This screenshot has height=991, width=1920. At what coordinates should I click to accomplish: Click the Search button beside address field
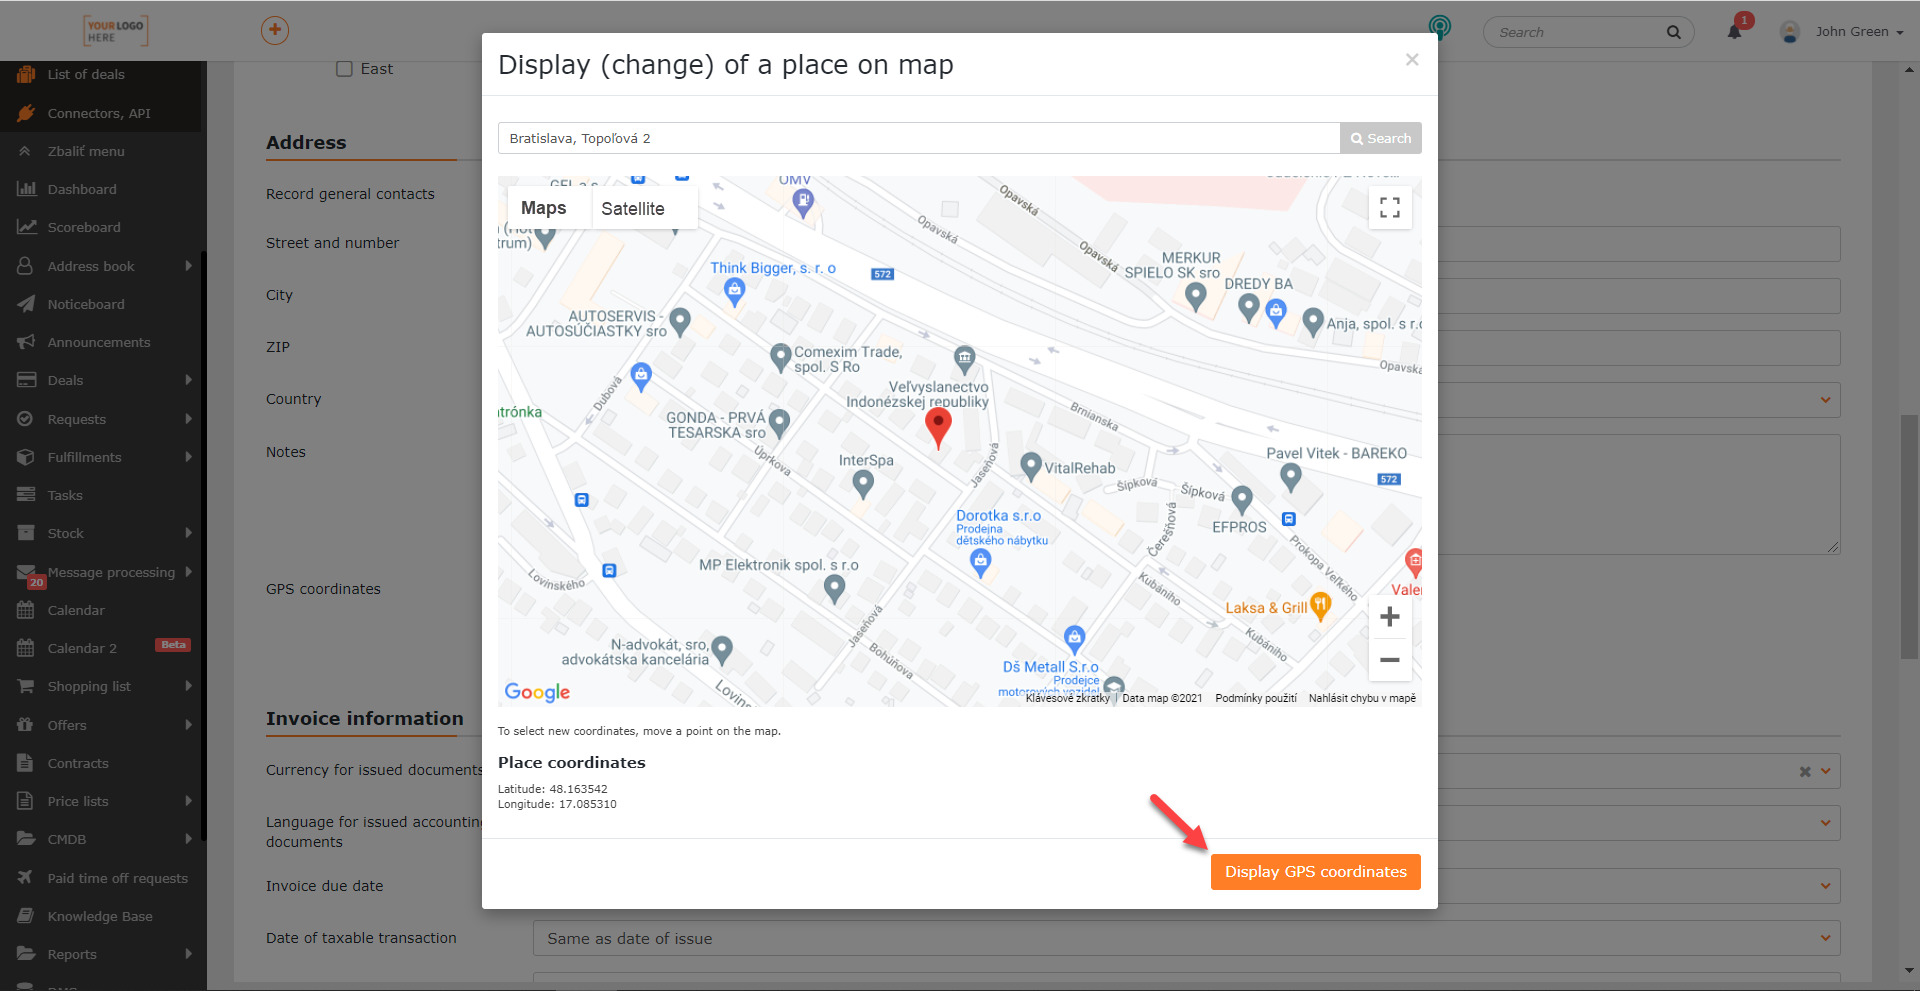coord(1381,138)
